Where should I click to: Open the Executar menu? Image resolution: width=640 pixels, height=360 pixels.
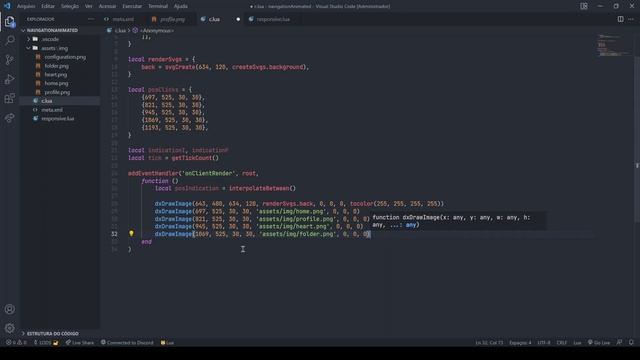(x=132, y=6)
